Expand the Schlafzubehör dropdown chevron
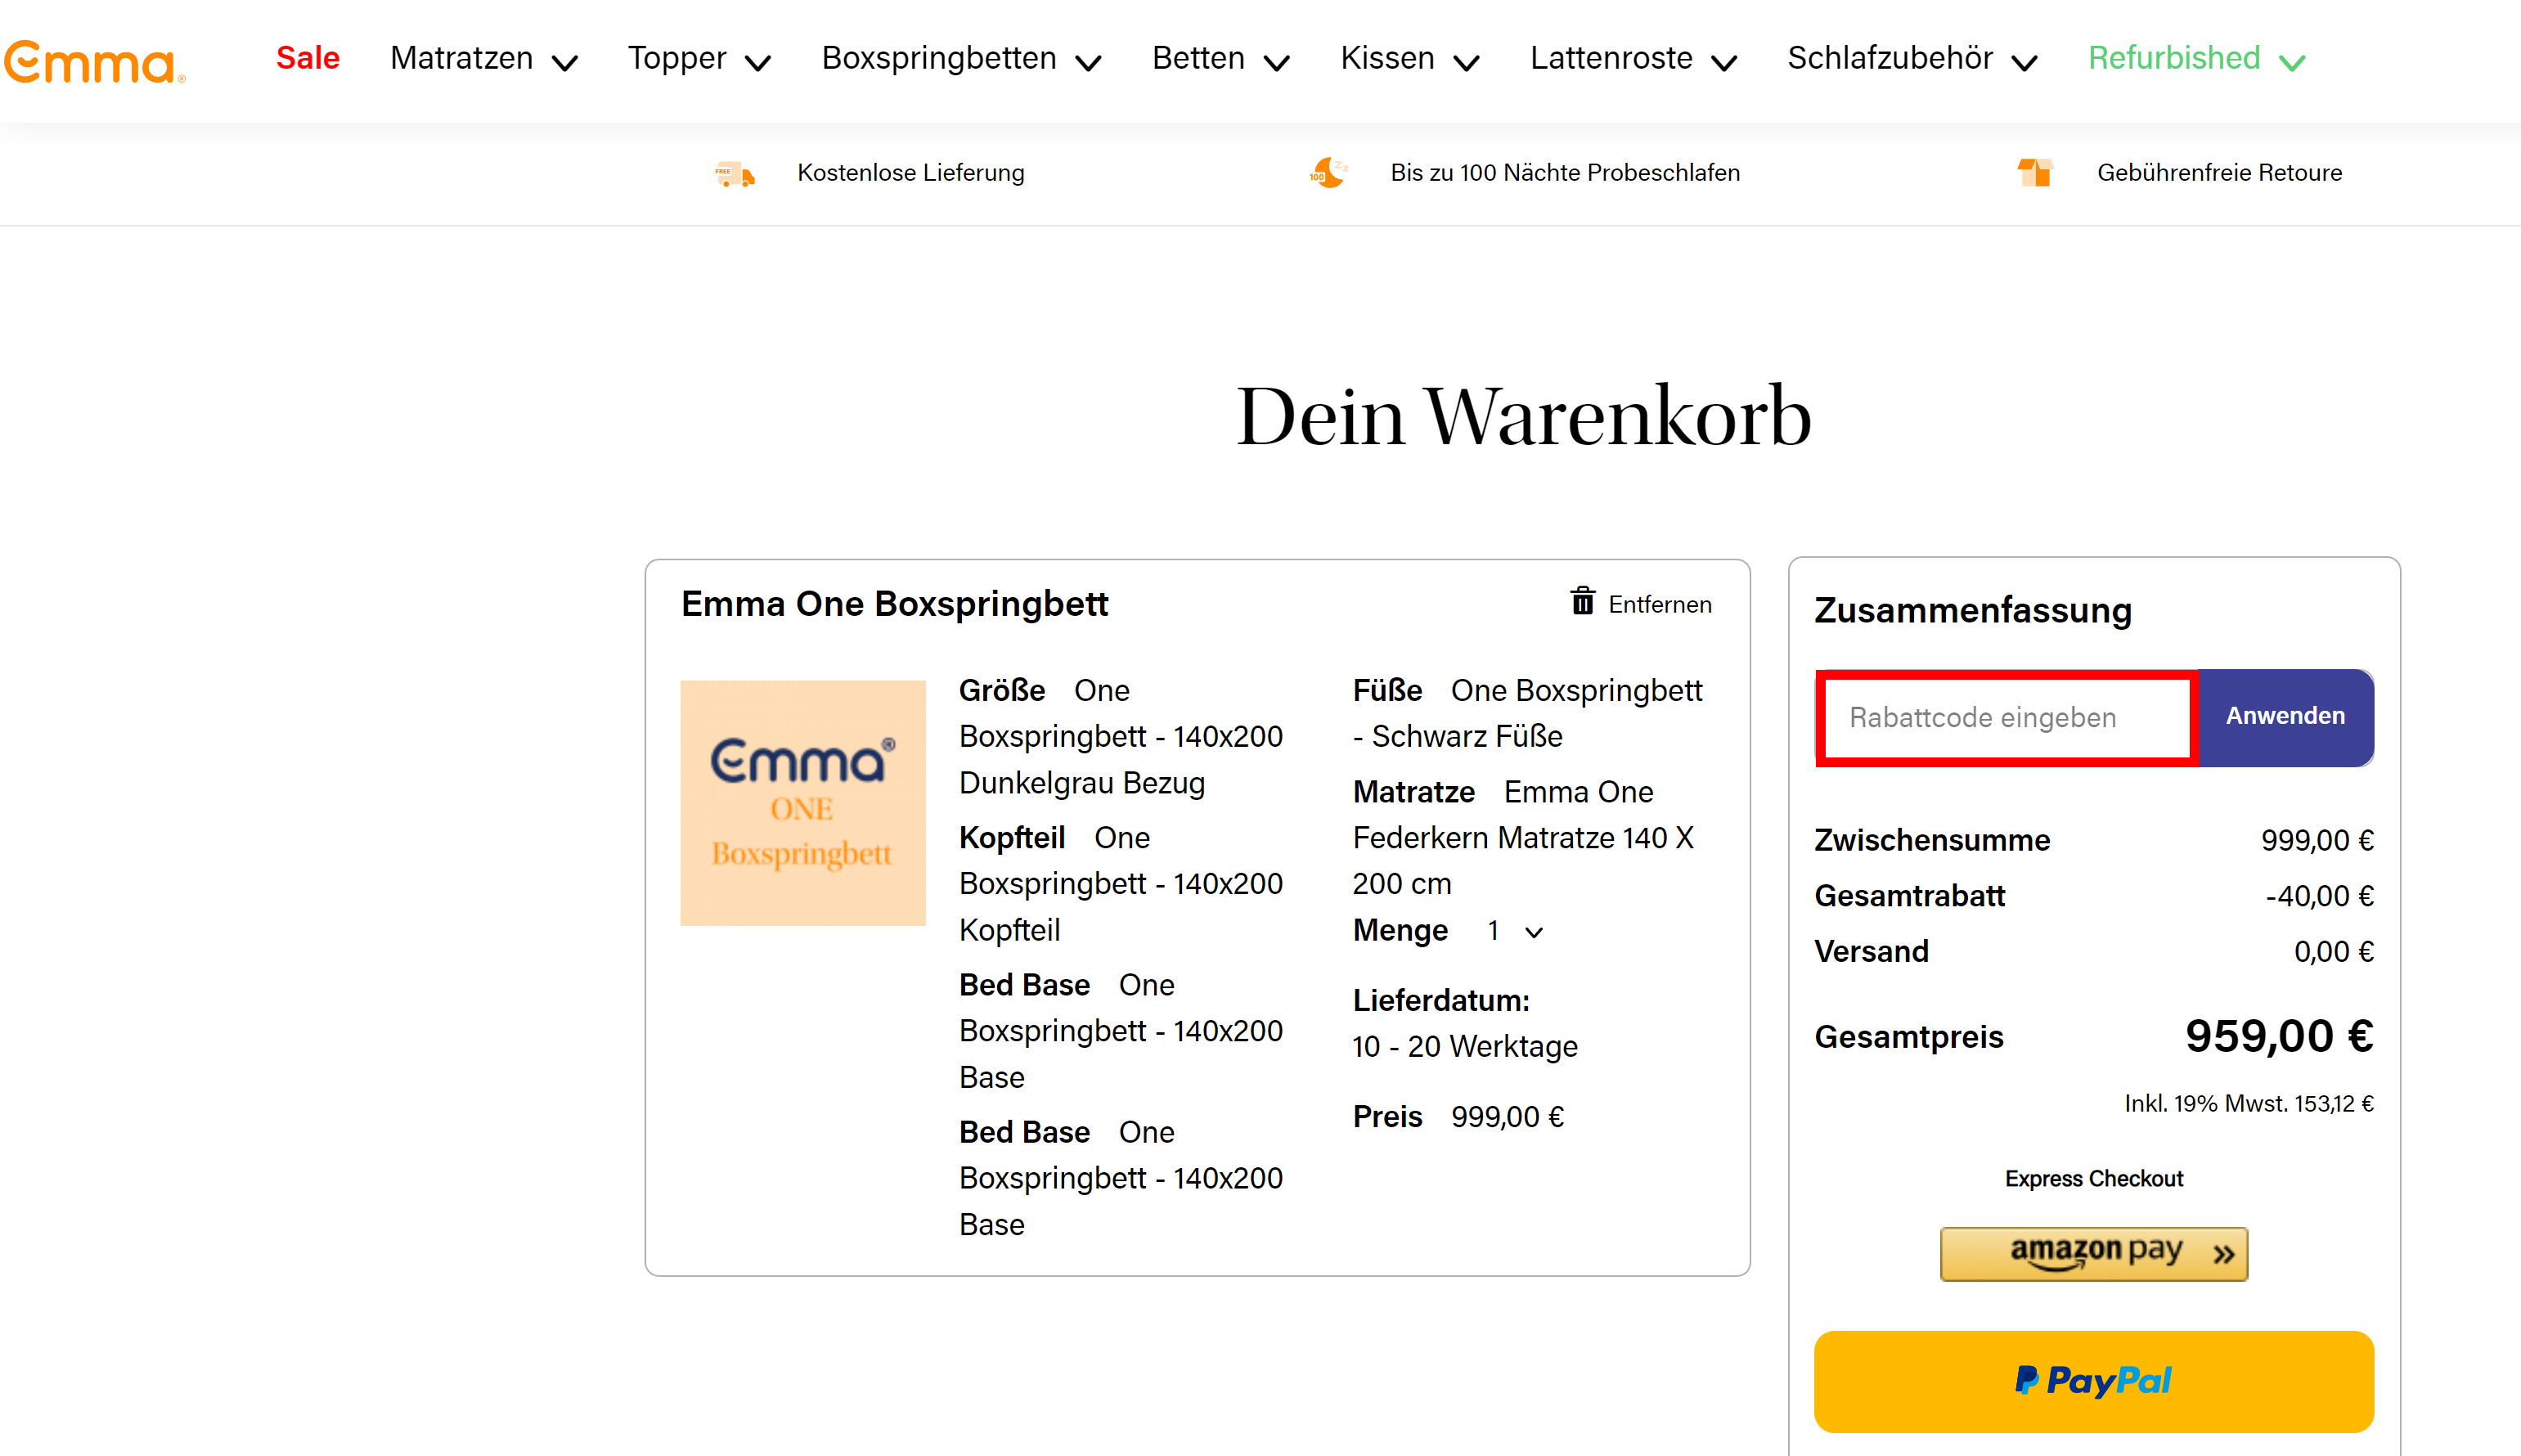This screenshot has width=2521, height=1456. (x=2024, y=63)
